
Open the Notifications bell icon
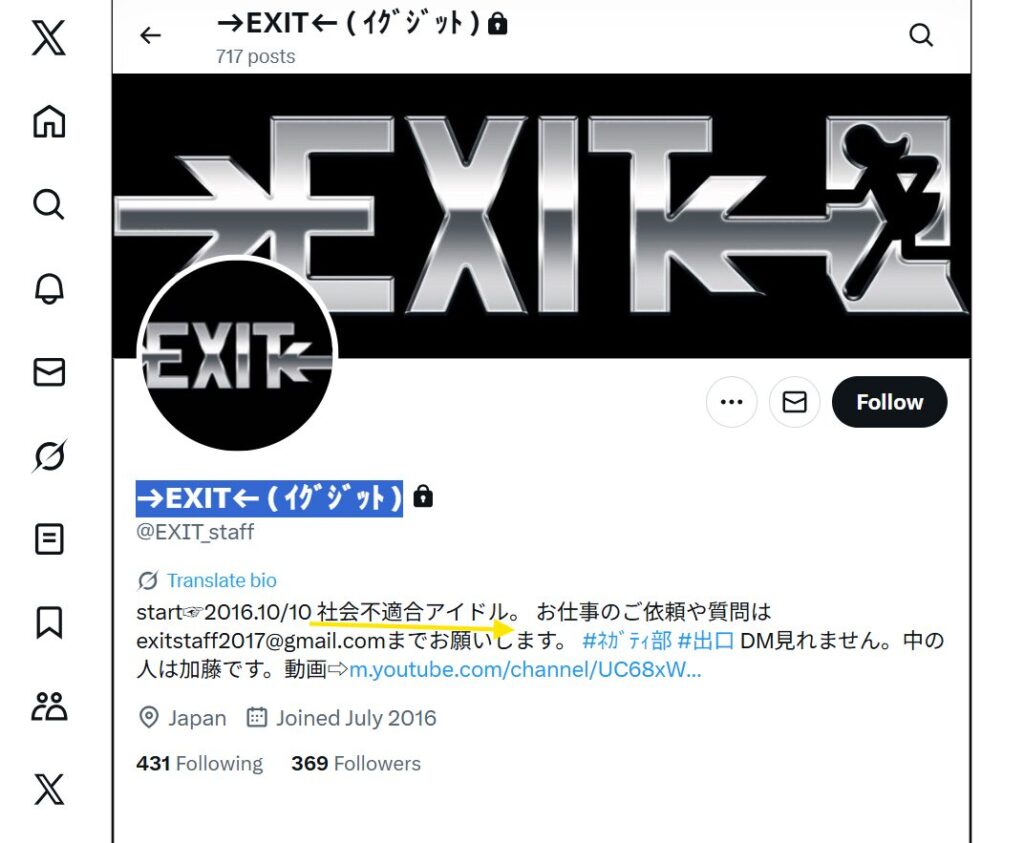click(x=49, y=288)
